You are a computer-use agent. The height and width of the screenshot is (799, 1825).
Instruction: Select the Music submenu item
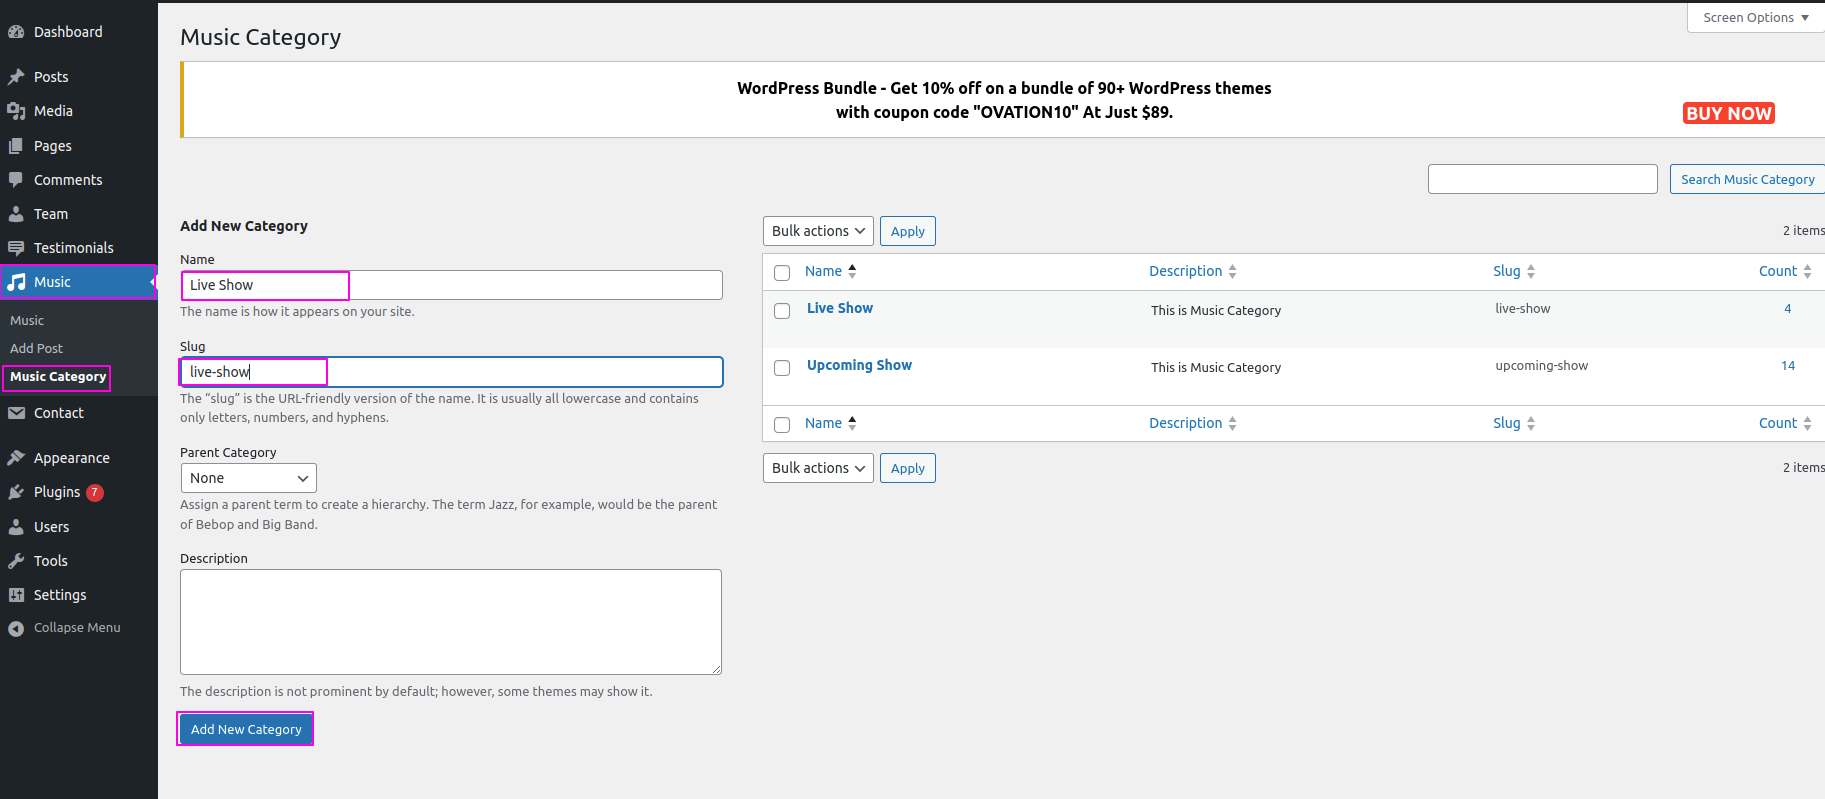pos(27,321)
